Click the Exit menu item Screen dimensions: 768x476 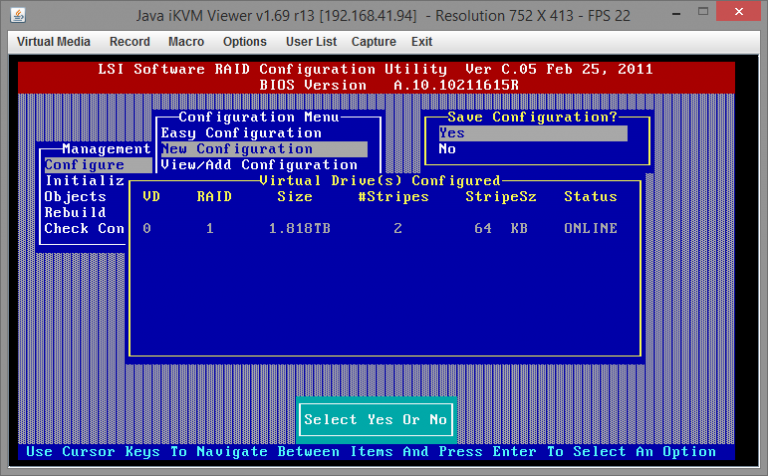point(421,42)
